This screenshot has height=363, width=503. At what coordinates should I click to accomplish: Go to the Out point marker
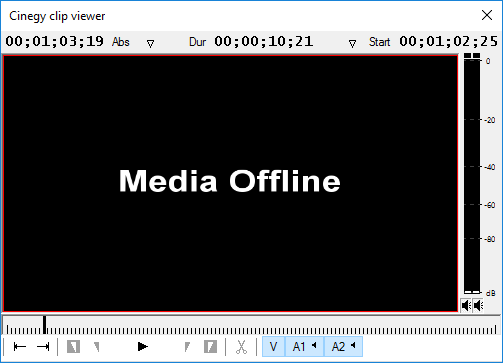tap(187, 347)
